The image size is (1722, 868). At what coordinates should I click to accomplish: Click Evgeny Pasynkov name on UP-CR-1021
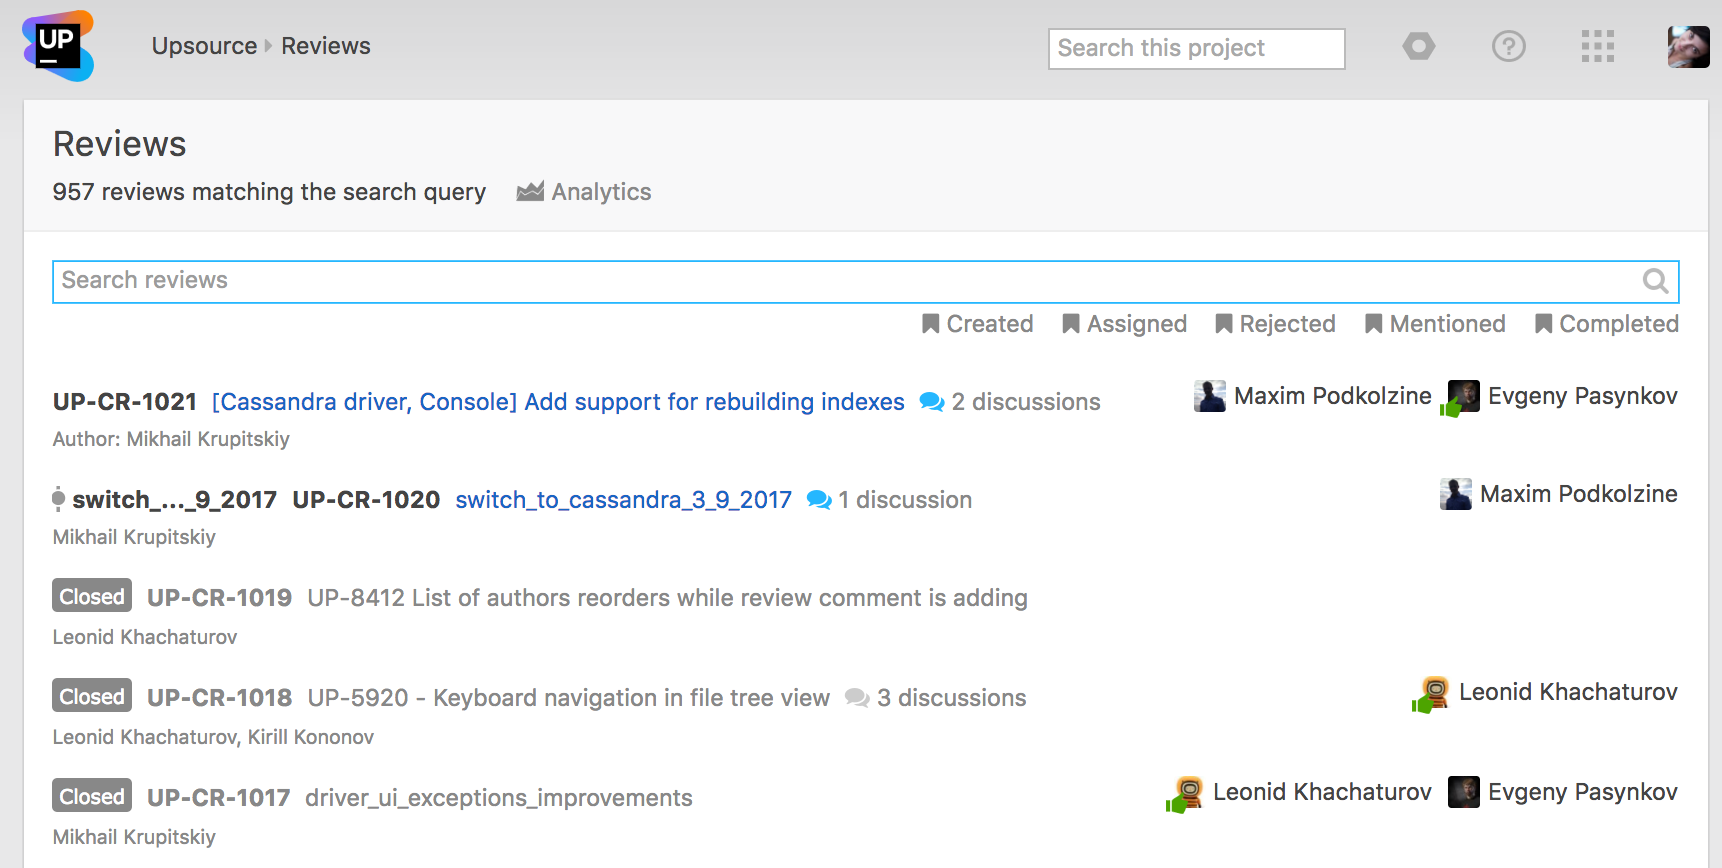tap(1583, 396)
